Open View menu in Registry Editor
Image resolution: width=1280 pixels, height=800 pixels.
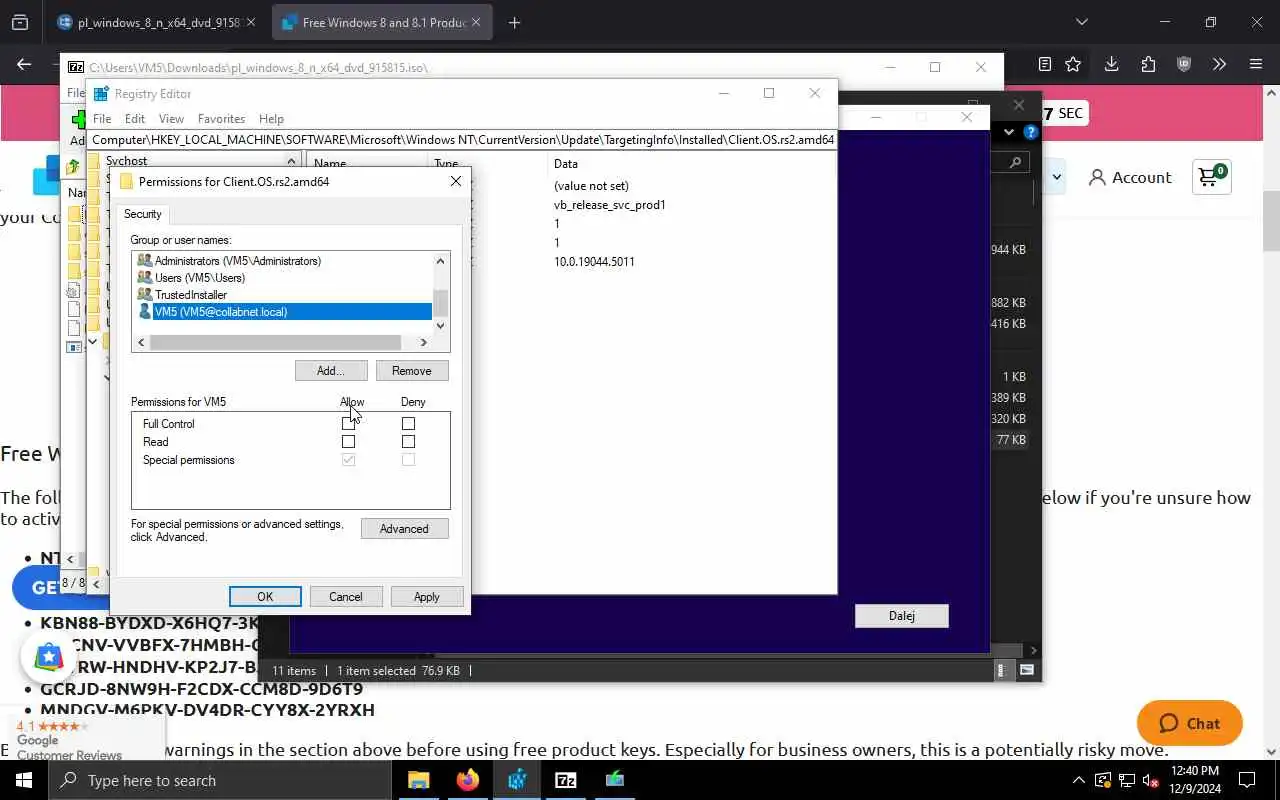(171, 118)
